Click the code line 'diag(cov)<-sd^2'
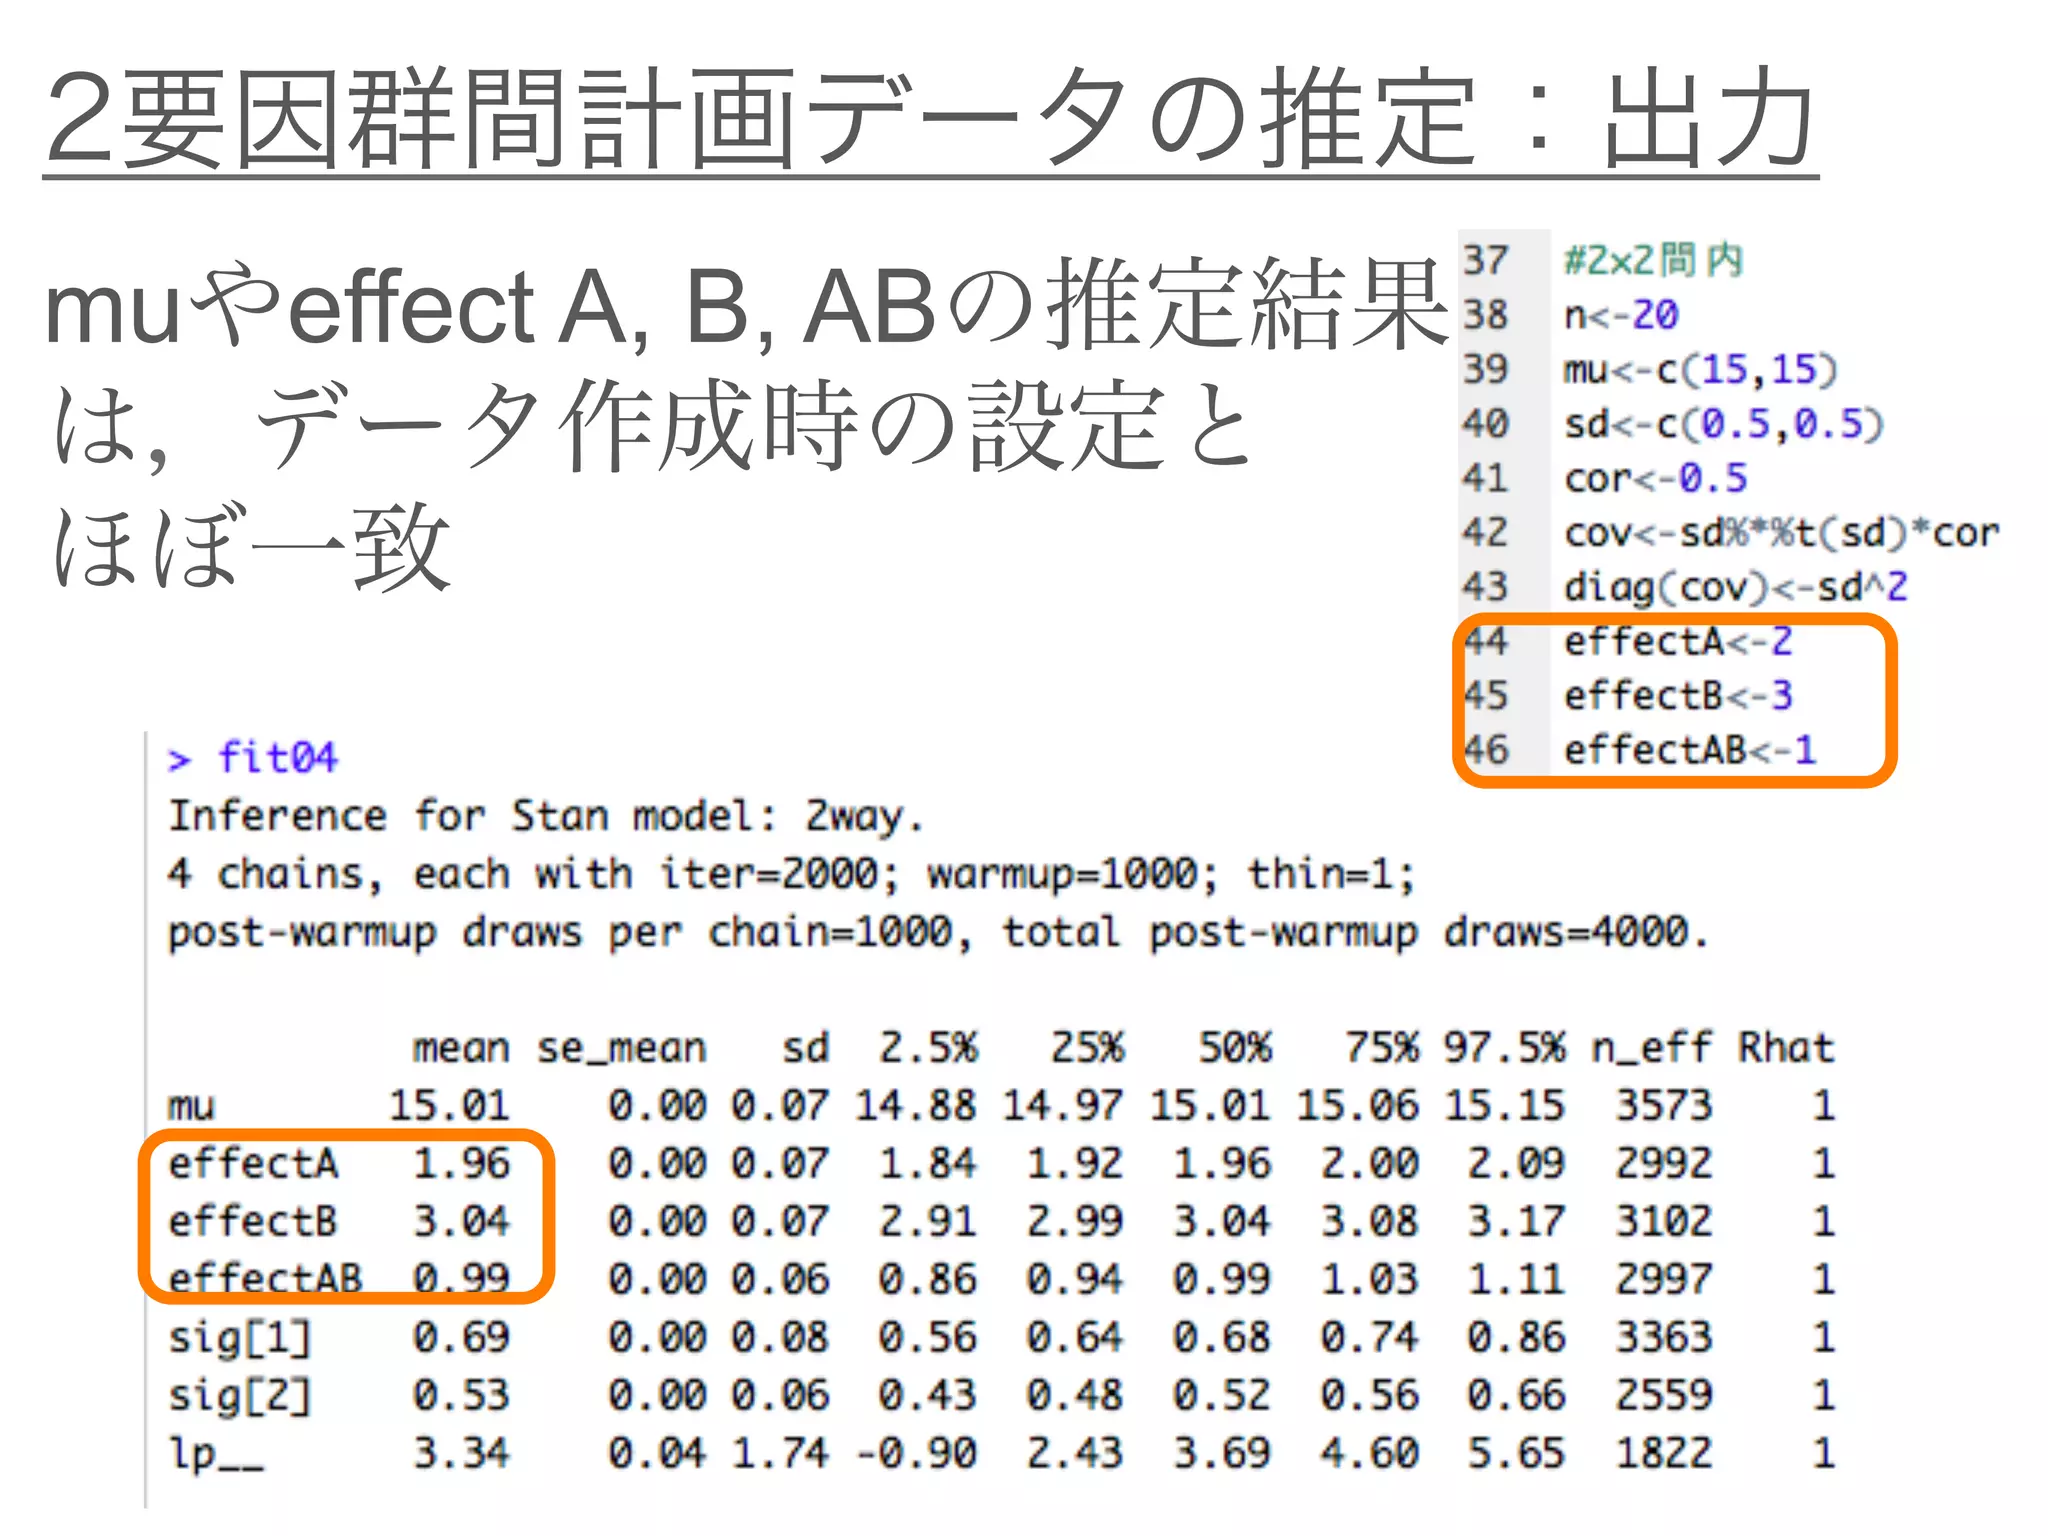The height and width of the screenshot is (1536, 2048). (1735, 587)
